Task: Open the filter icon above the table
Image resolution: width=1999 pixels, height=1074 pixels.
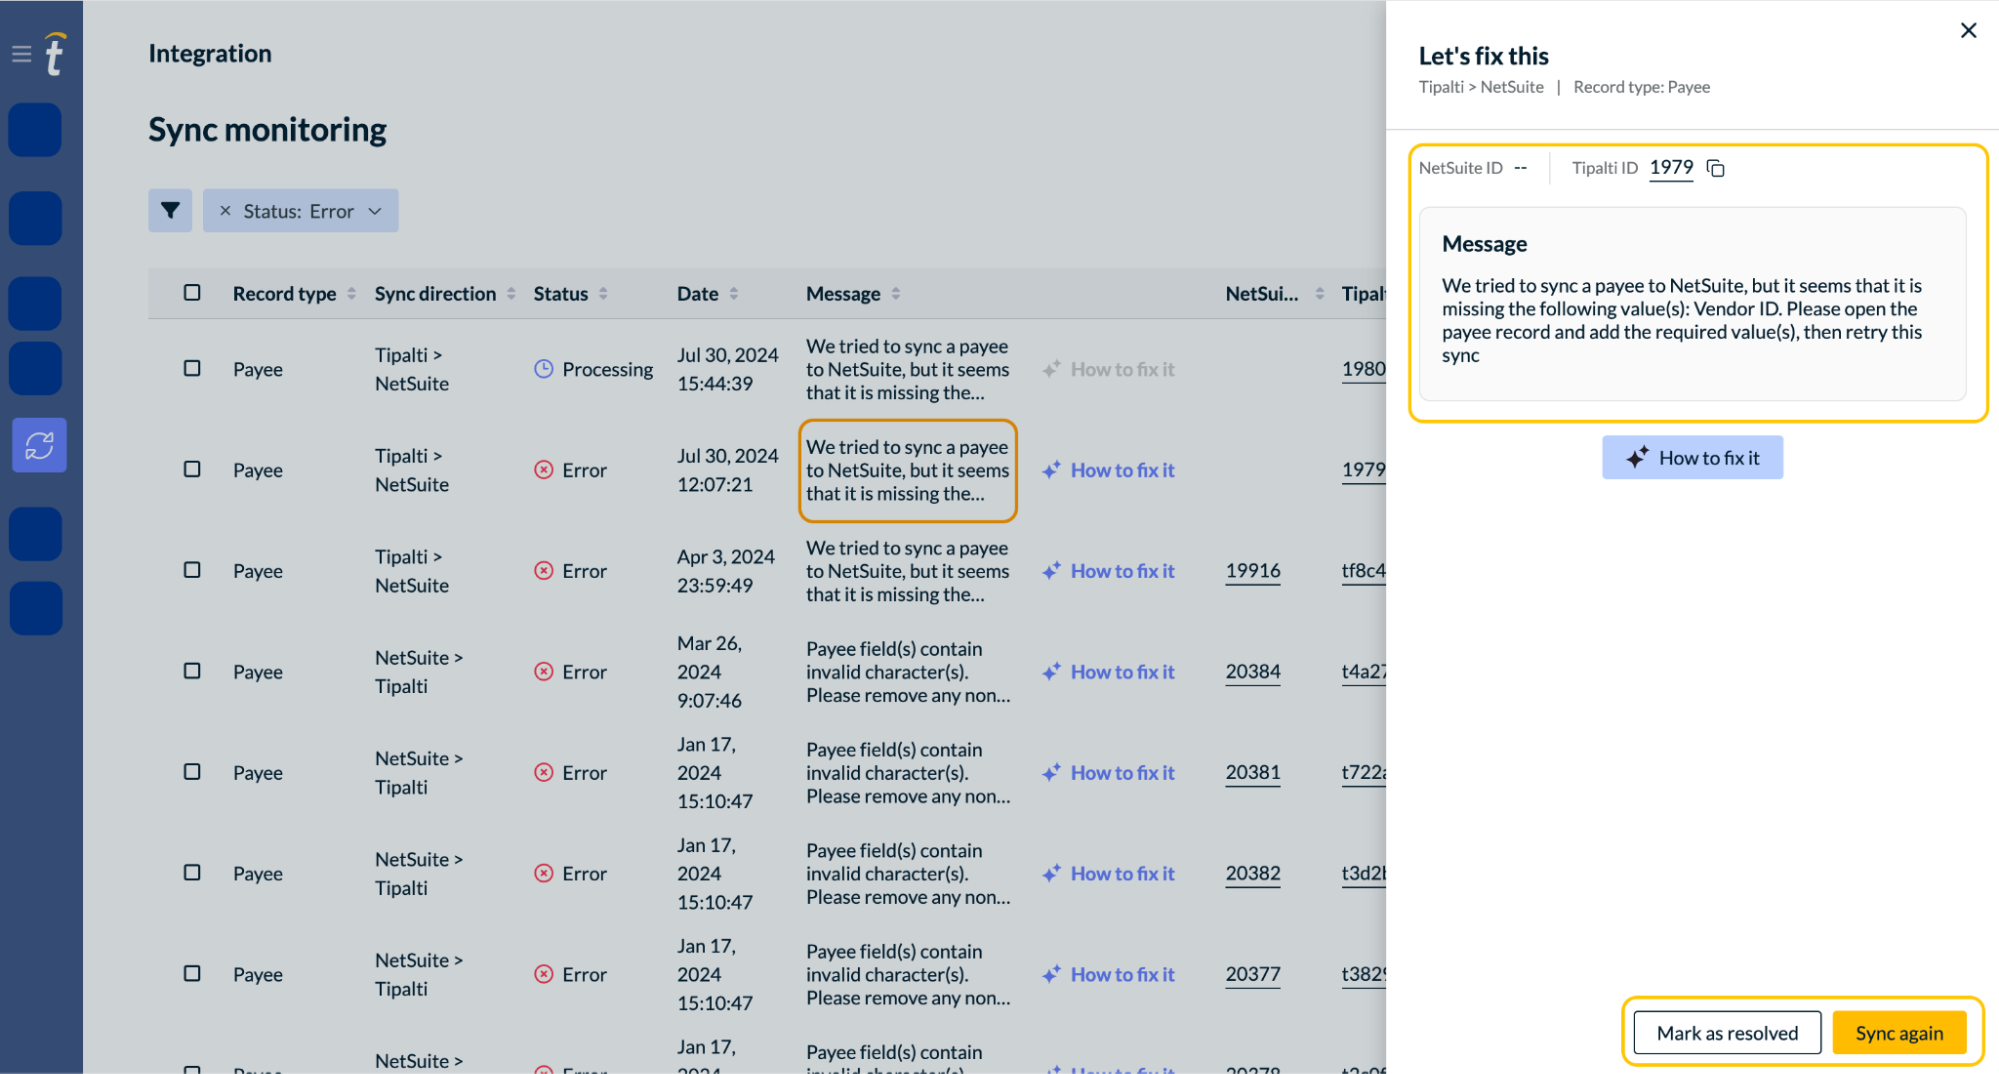Action: click(x=170, y=210)
